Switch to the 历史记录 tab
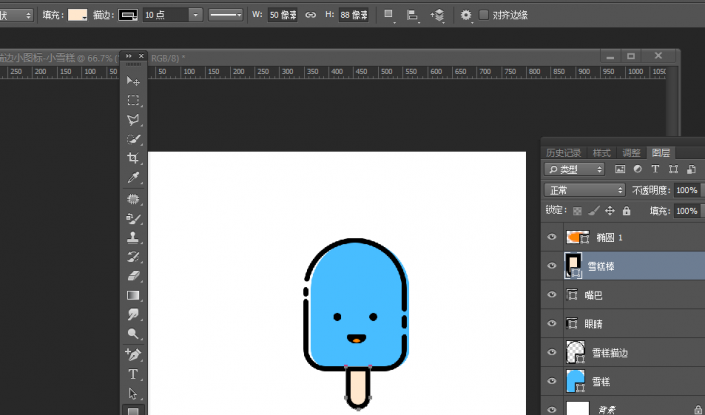Screen dimensions: 705x415 [x=563, y=153]
